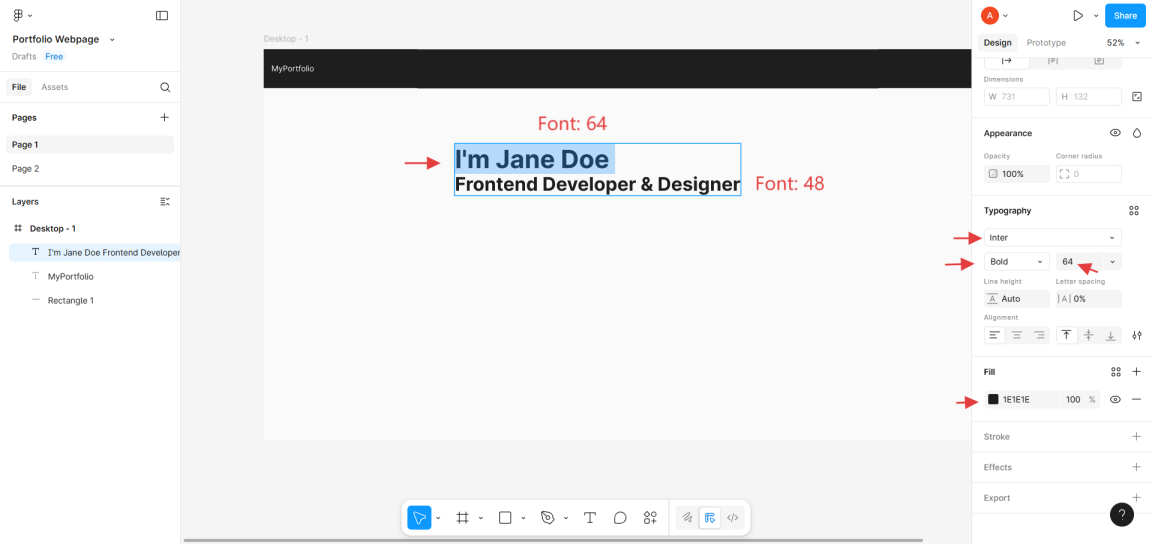Switch to Dev Mode toggle

coord(733,518)
